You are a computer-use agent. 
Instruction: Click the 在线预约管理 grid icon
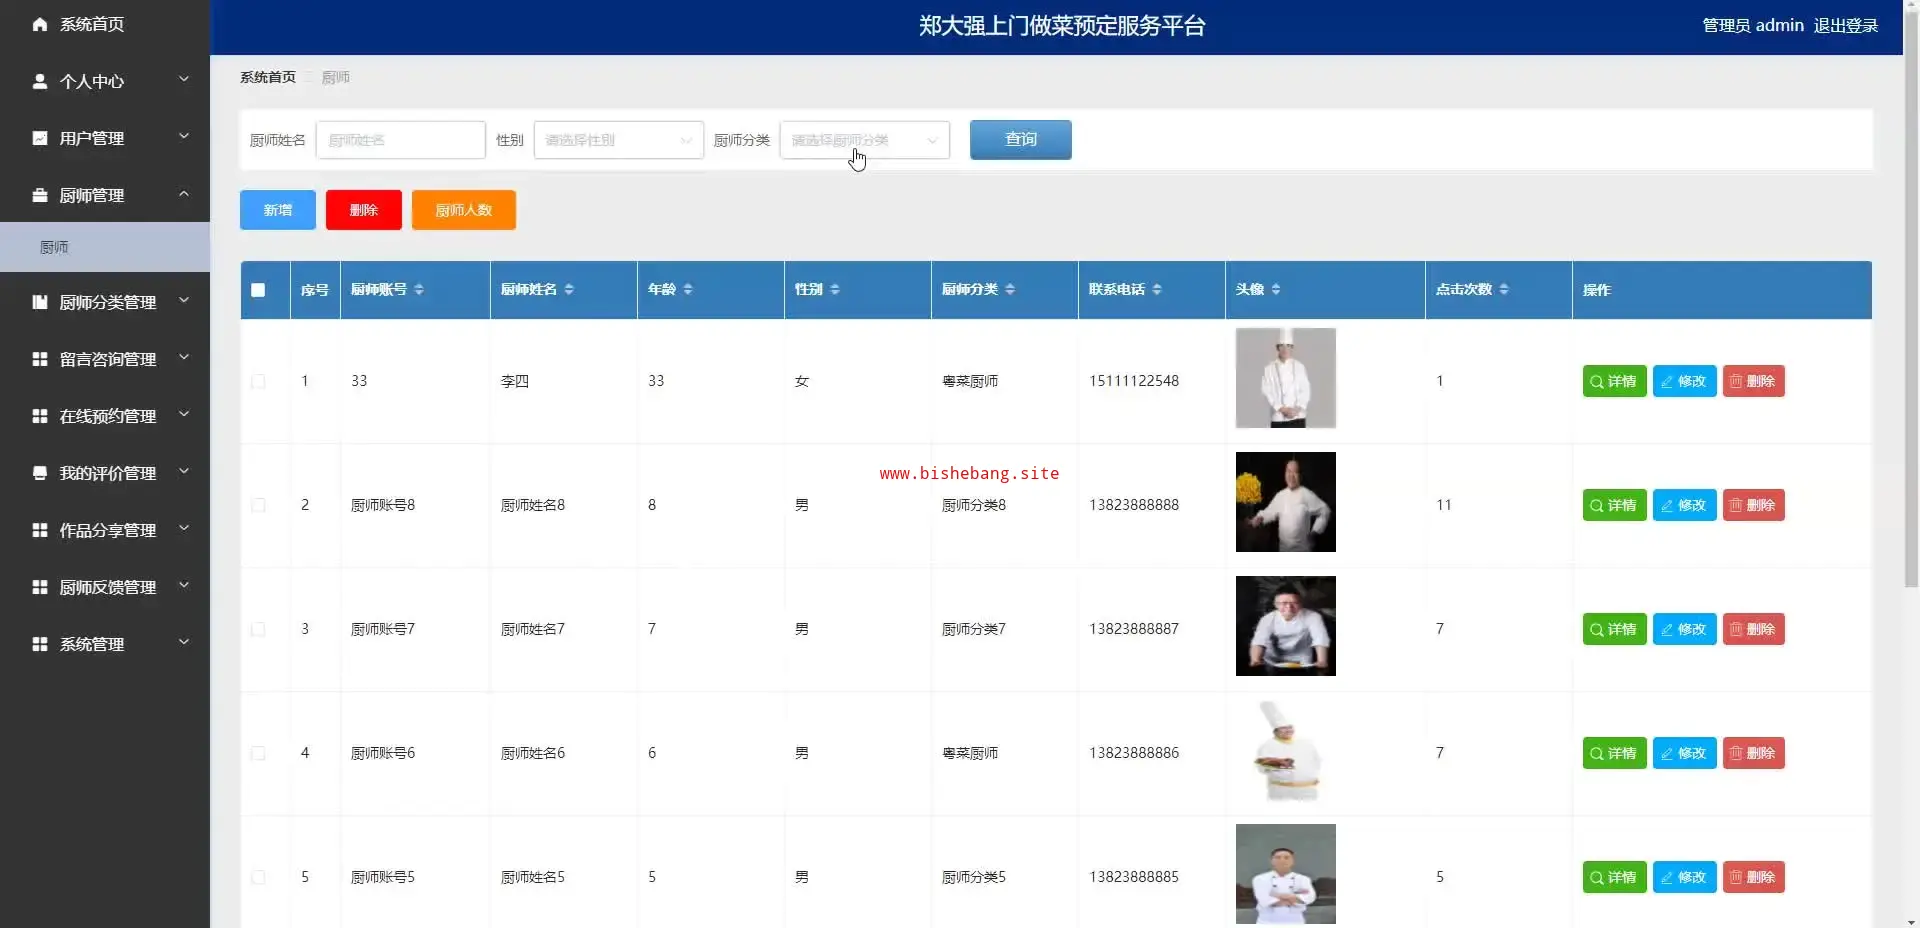(40, 416)
